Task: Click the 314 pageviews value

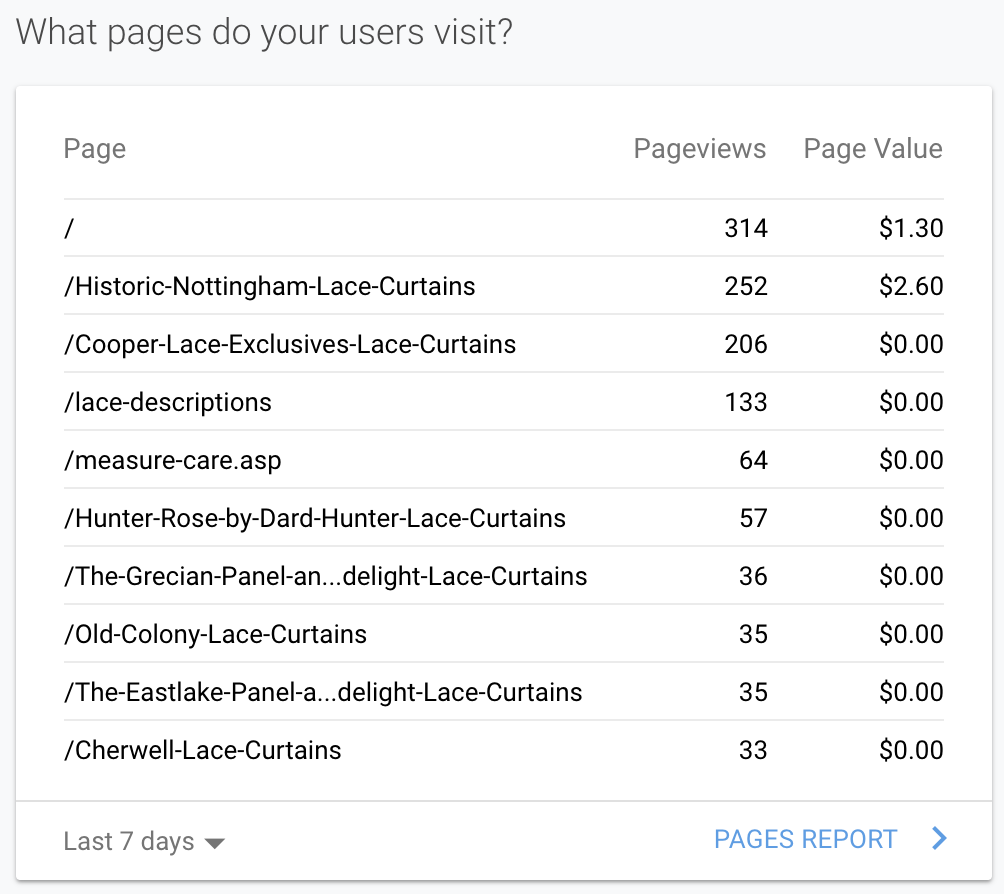Action: (746, 228)
